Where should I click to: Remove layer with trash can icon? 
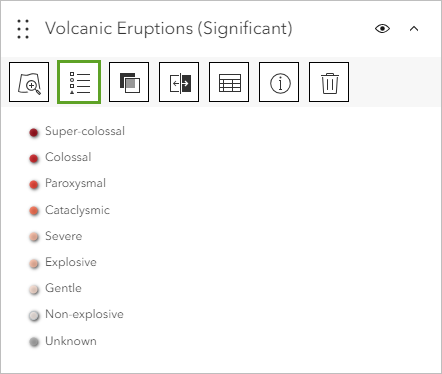(x=329, y=82)
